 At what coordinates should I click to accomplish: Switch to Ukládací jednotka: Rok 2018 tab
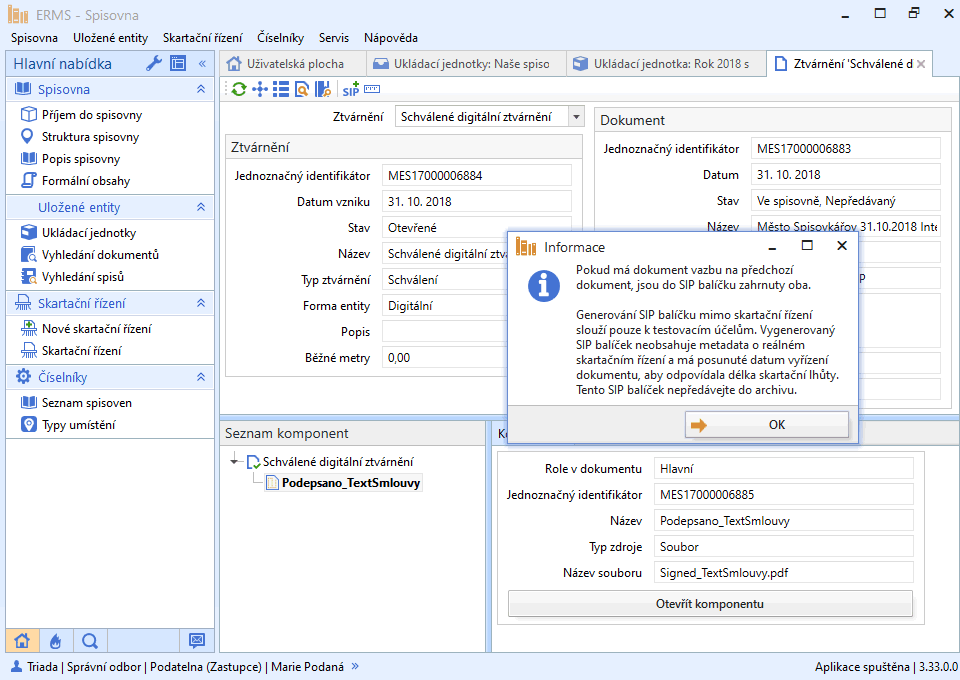tap(666, 64)
